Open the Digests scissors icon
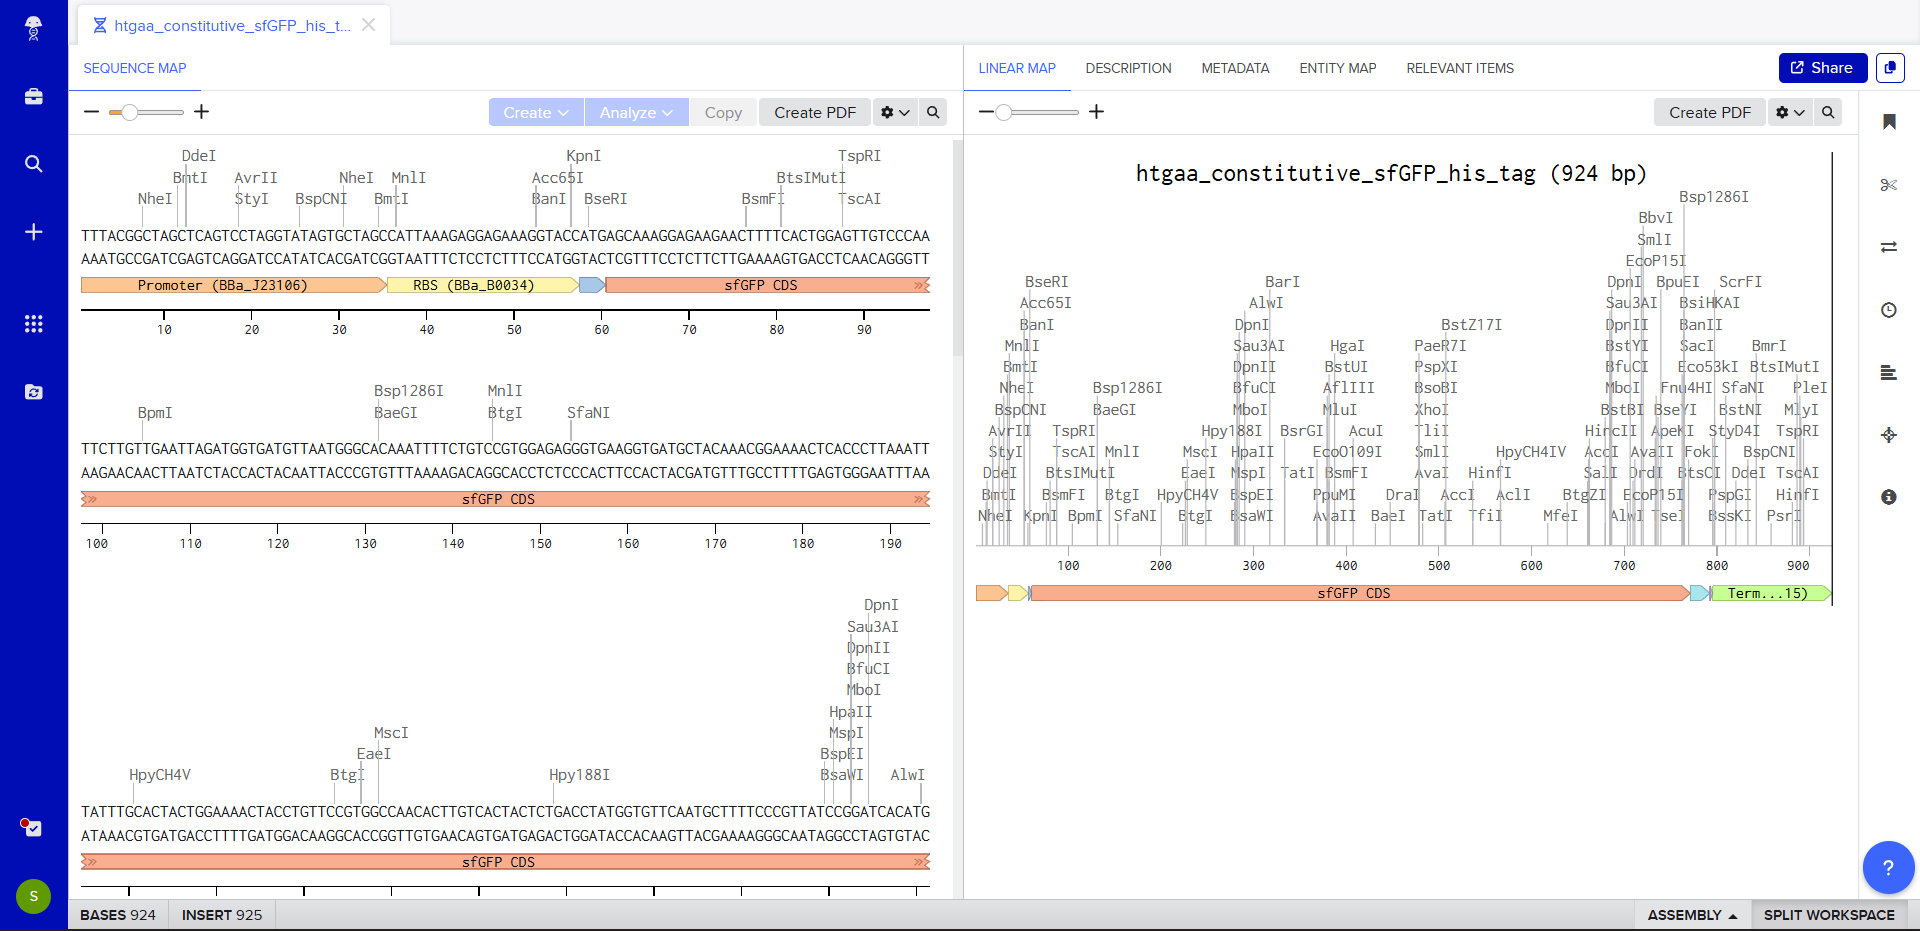This screenshot has height=931, width=1920. pyautogui.click(x=1889, y=185)
